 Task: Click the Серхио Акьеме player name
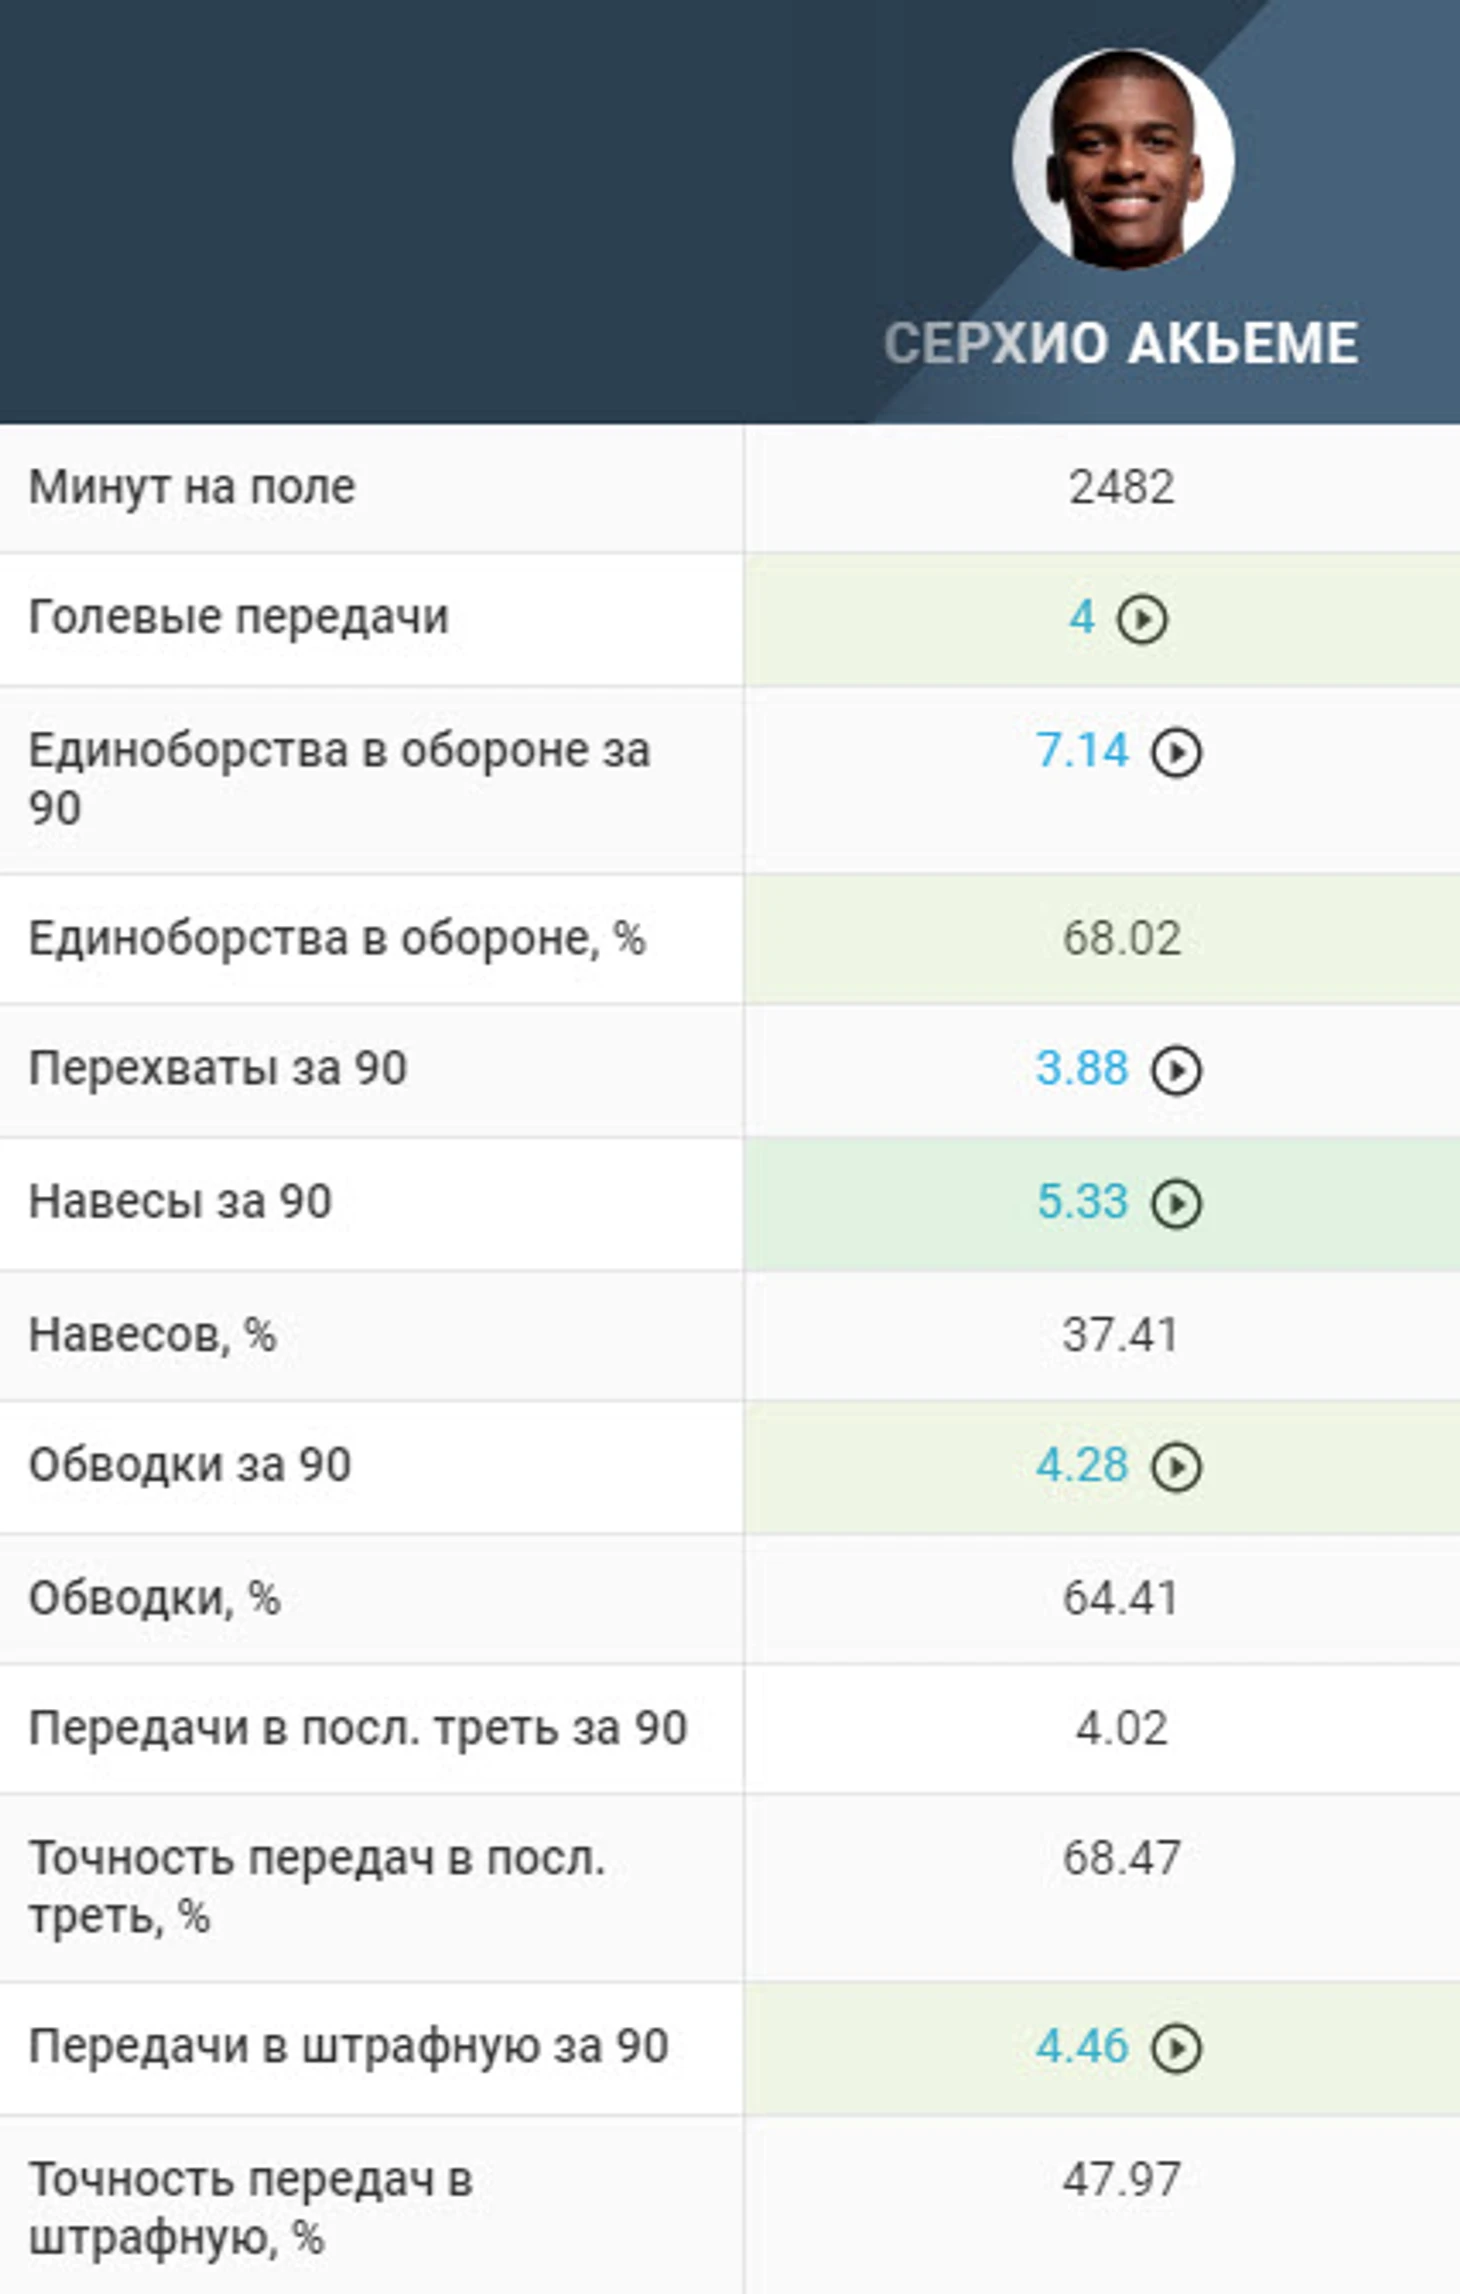pyautogui.click(x=1121, y=343)
